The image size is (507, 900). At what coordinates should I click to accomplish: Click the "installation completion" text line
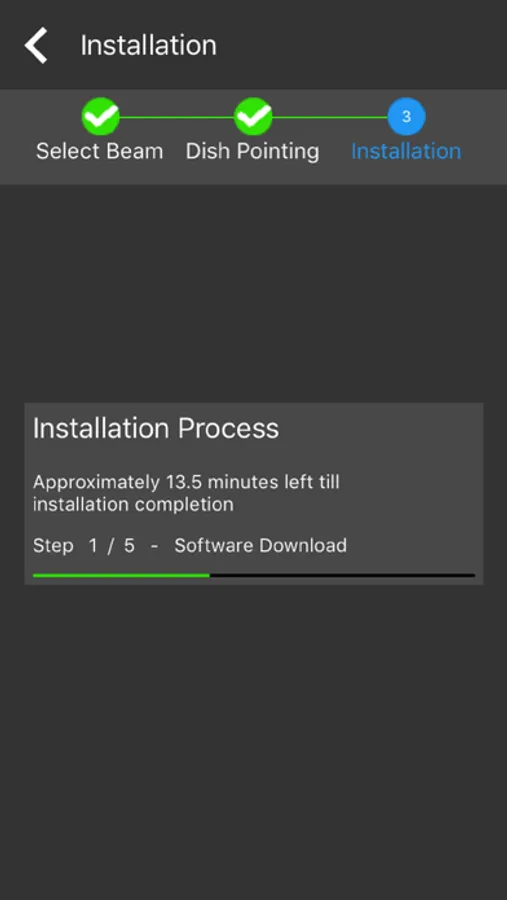point(133,505)
